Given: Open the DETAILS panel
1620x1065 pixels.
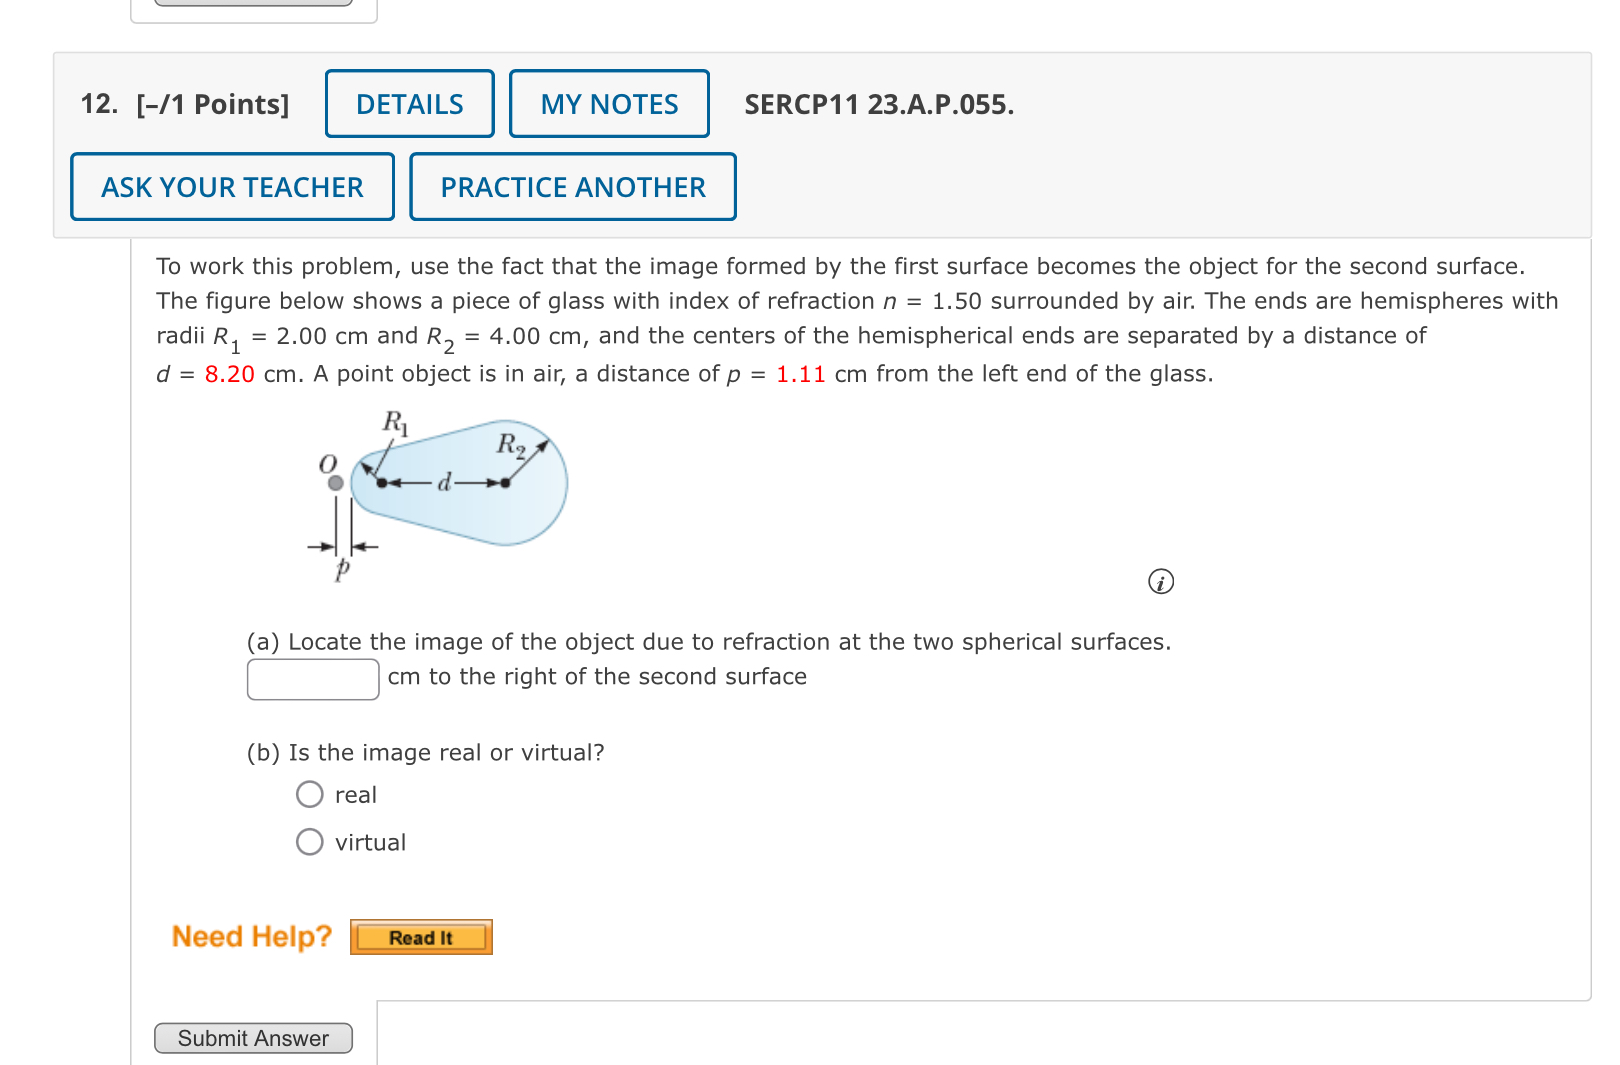Looking at the screenshot, I should [409, 104].
